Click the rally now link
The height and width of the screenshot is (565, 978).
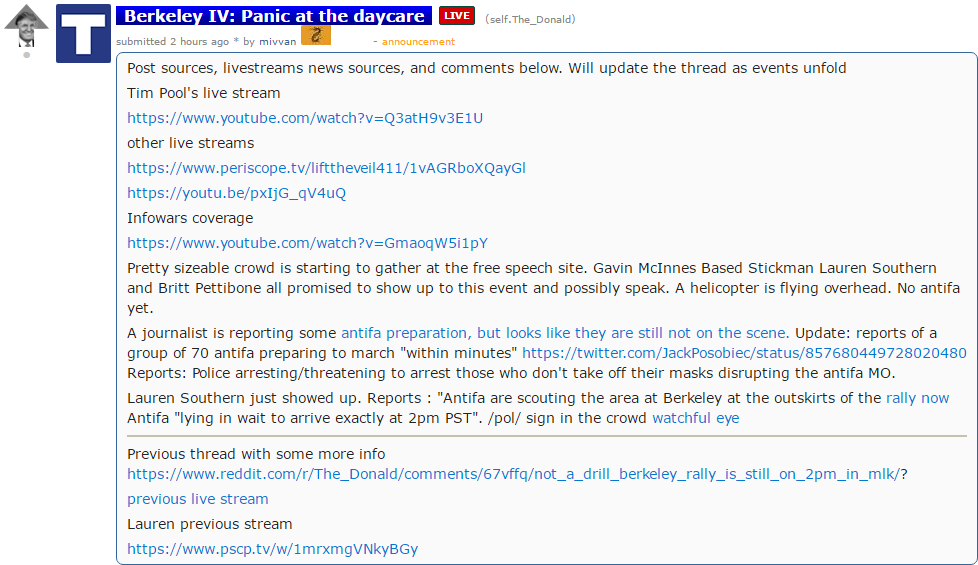pos(917,398)
